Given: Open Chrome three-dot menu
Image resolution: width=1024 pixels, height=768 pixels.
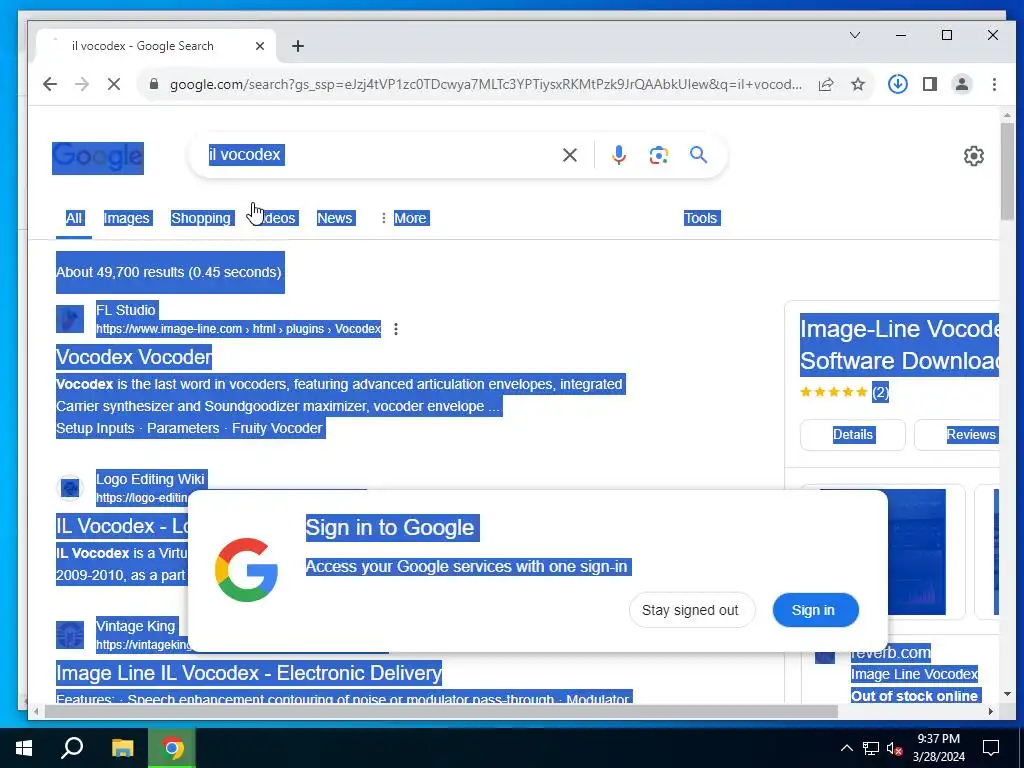Looking at the screenshot, I should point(994,84).
